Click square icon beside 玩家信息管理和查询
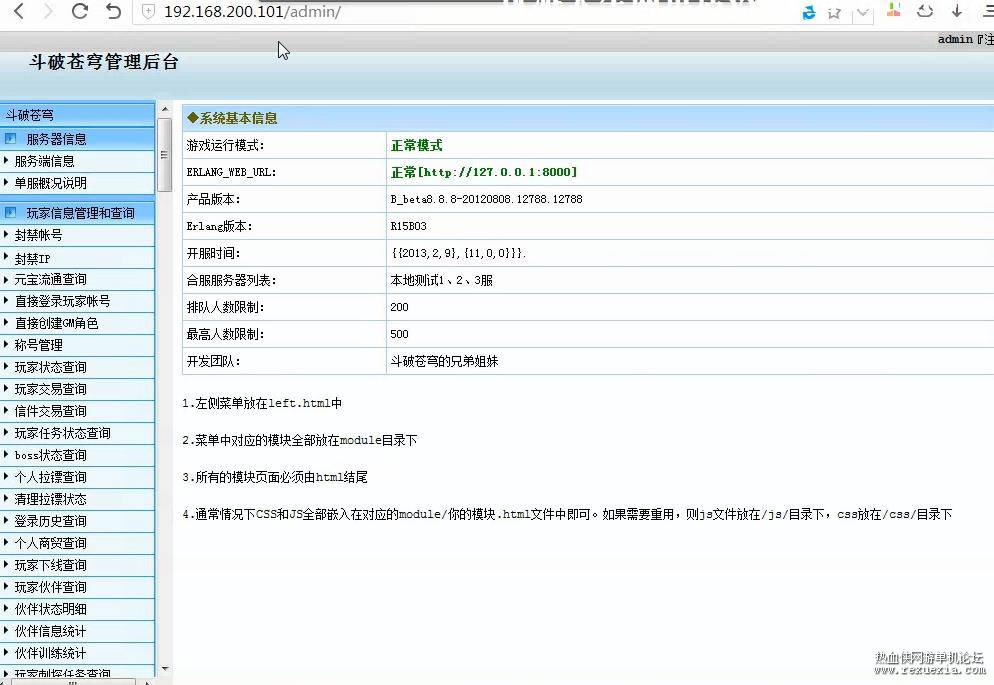994x685 pixels. click(11, 212)
